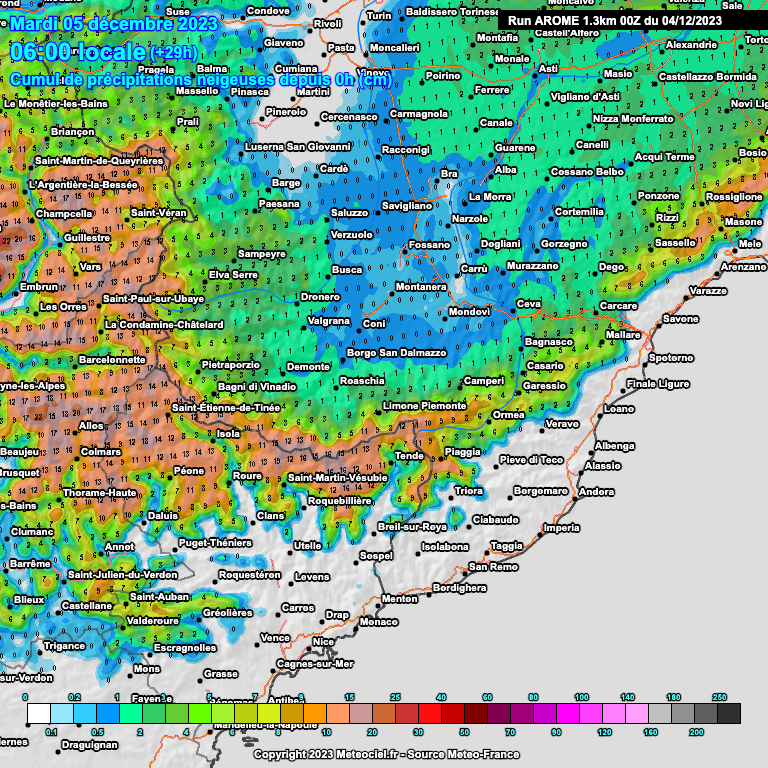Click the Briançon town label
The height and width of the screenshot is (768, 768).
pos(71,132)
